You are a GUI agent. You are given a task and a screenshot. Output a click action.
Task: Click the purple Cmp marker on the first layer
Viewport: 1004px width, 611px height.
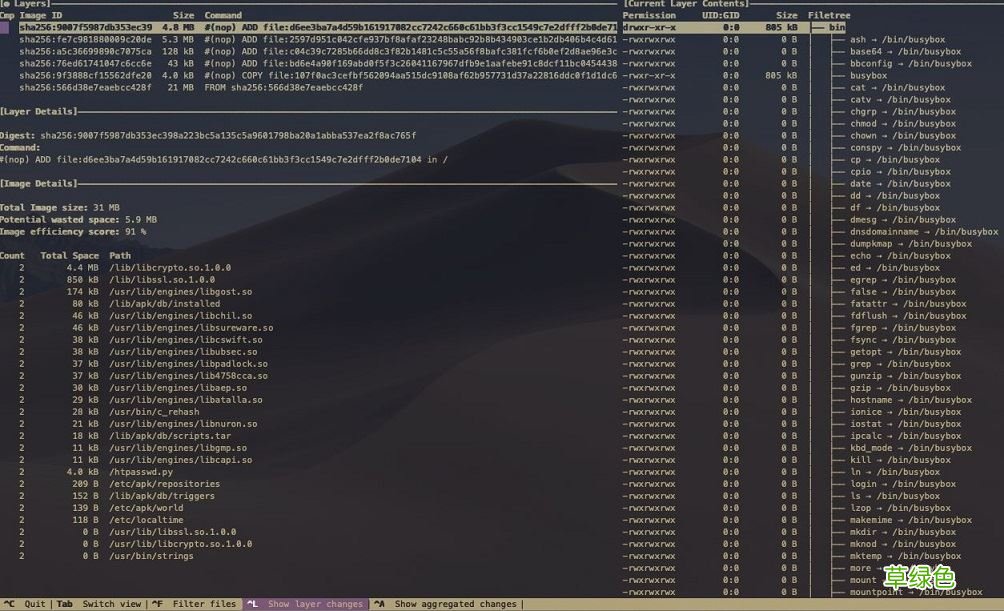point(4,28)
